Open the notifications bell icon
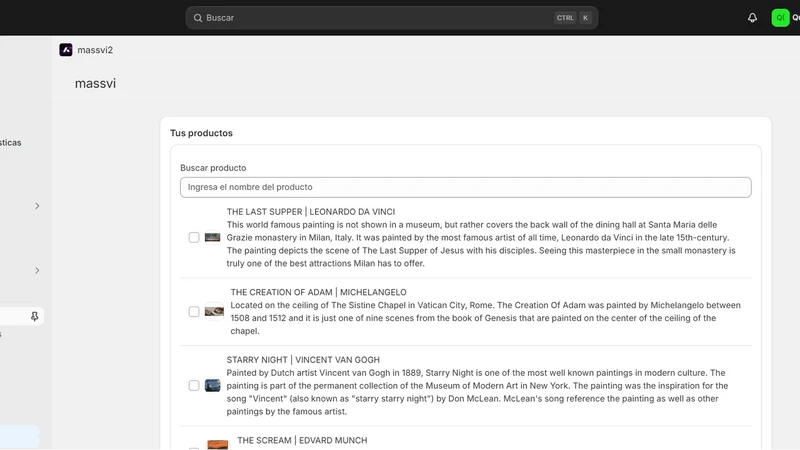Image resolution: width=800 pixels, height=450 pixels. point(752,18)
